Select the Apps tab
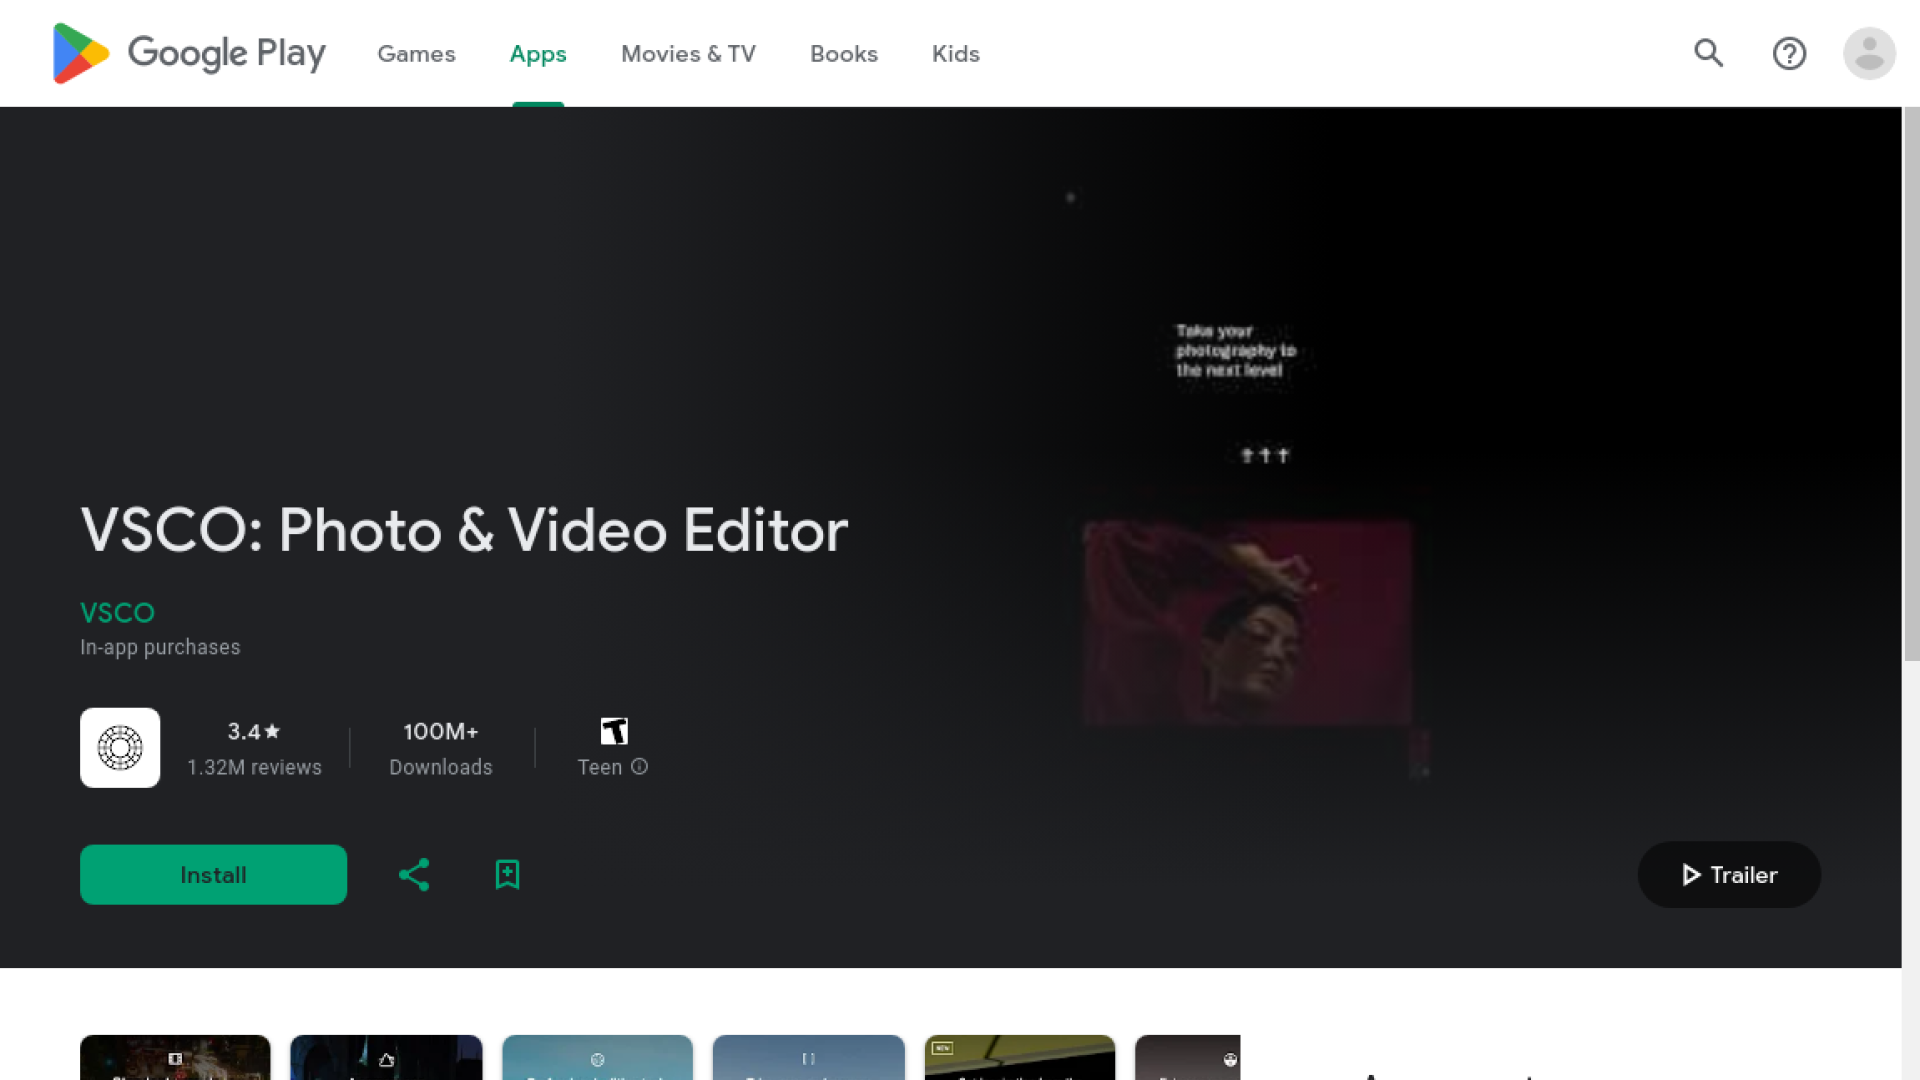This screenshot has height=1080, width=1920. pyautogui.click(x=538, y=54)
